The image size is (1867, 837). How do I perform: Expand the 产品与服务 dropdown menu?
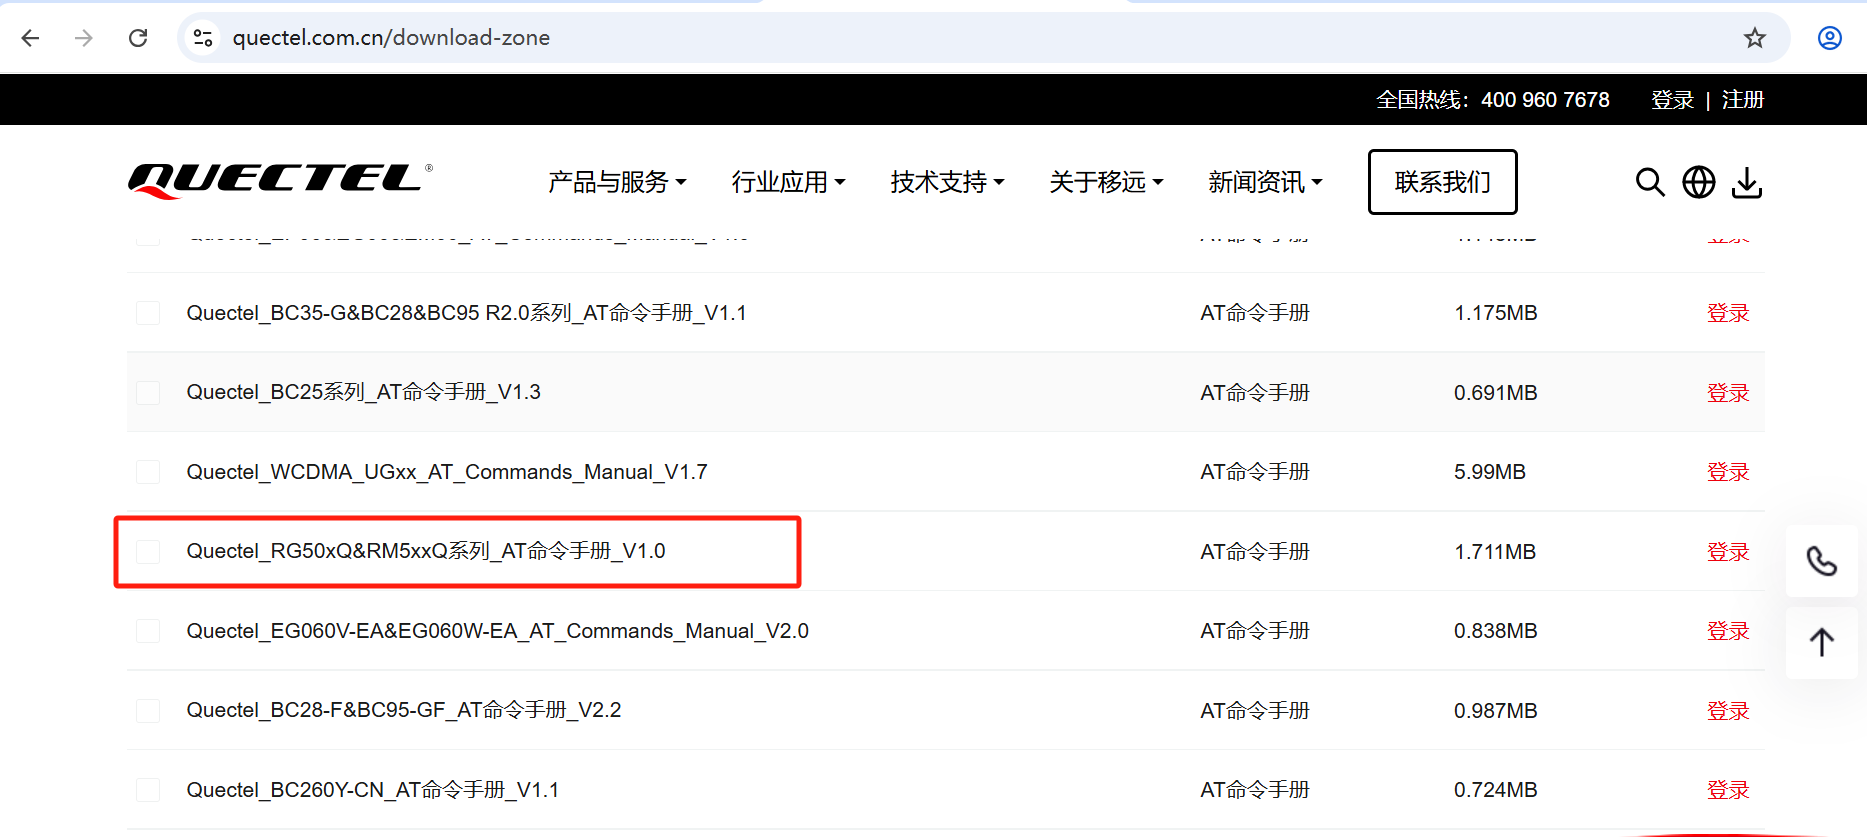point(616,182)
